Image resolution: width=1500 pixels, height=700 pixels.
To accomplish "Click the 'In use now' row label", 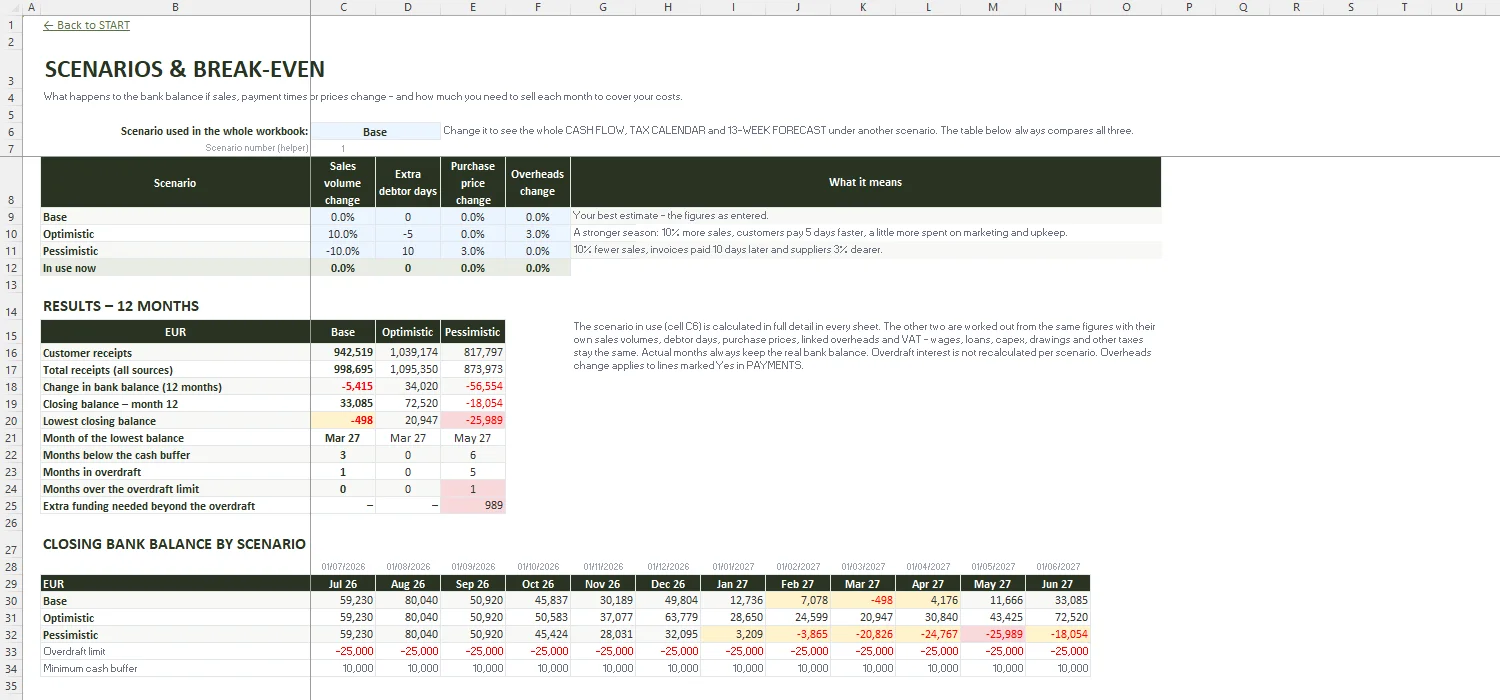I will click(x=175, y=268).
